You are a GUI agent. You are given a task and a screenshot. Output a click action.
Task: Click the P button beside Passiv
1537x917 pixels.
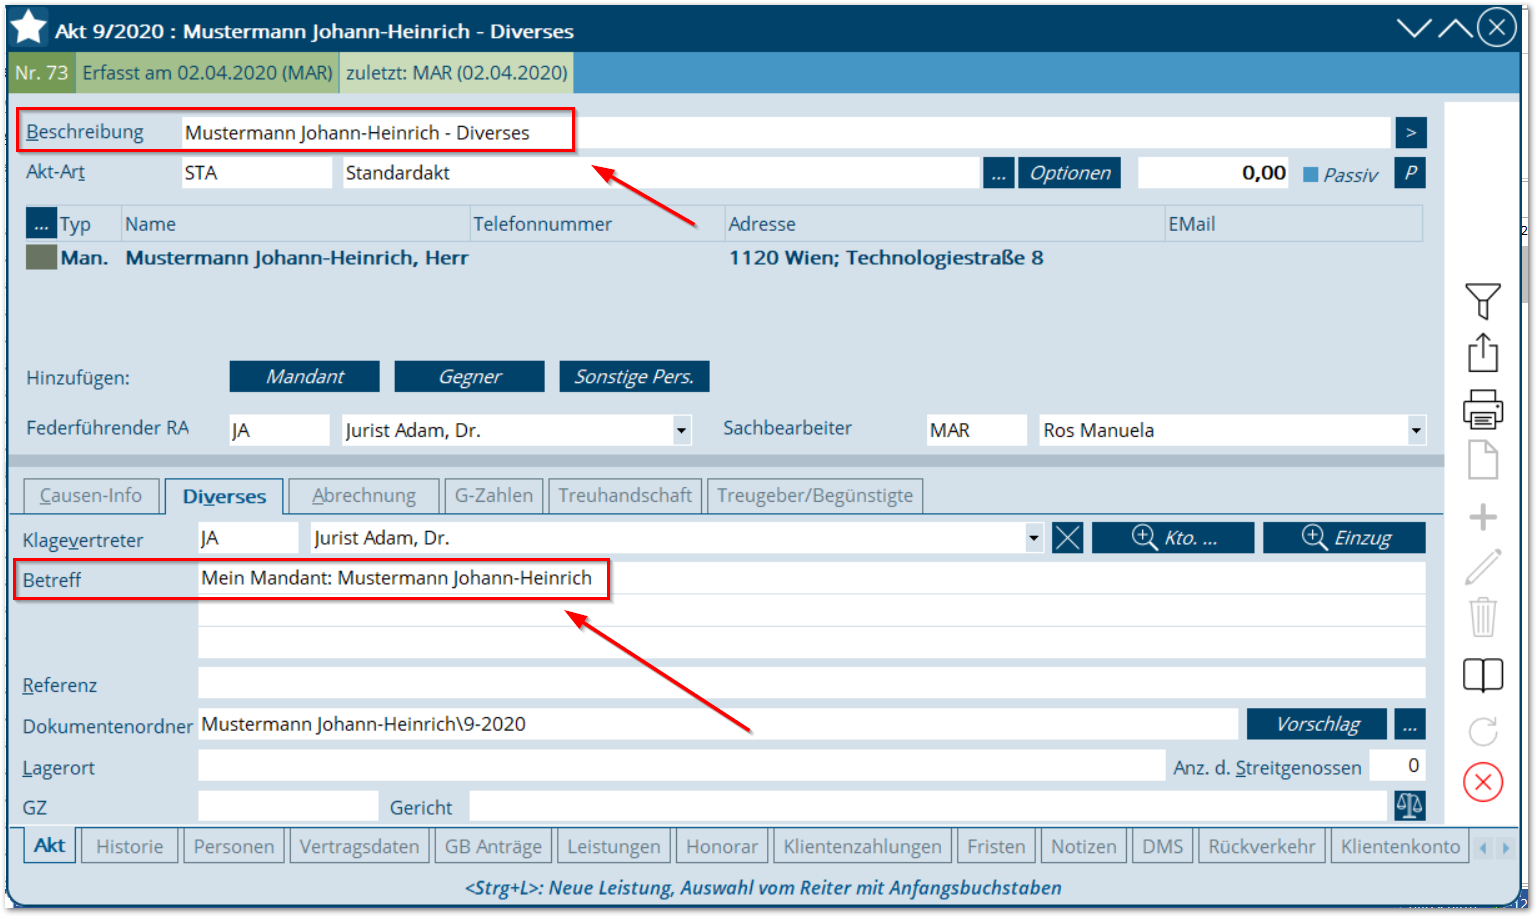click(1410, 172)
